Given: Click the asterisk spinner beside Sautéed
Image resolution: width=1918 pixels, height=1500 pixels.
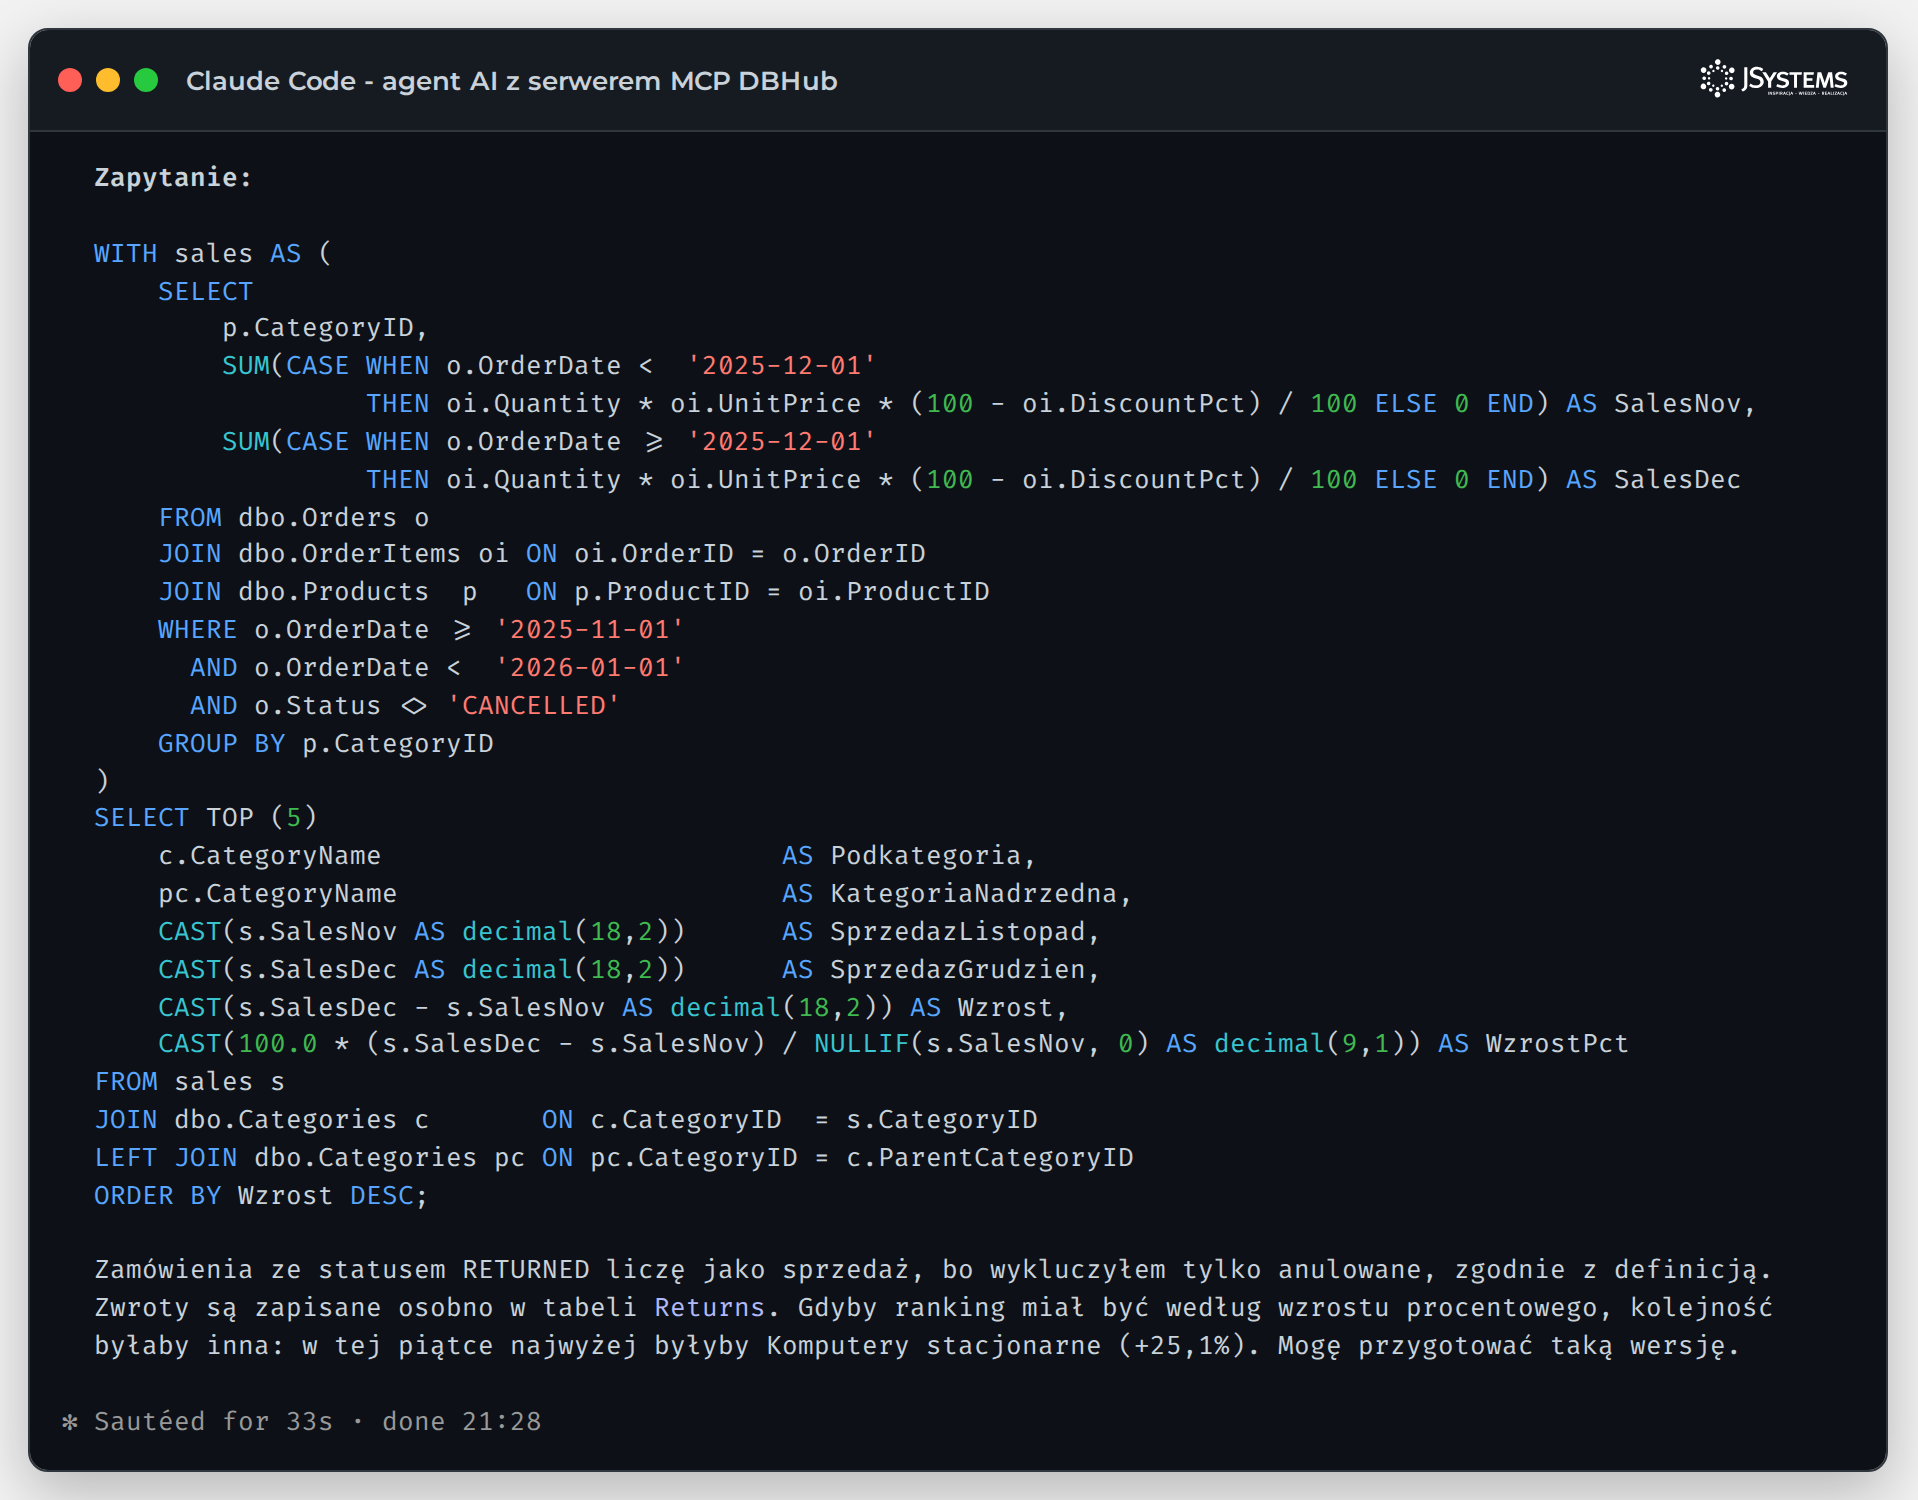Looking at the screenshot, I should [69, 1421].
